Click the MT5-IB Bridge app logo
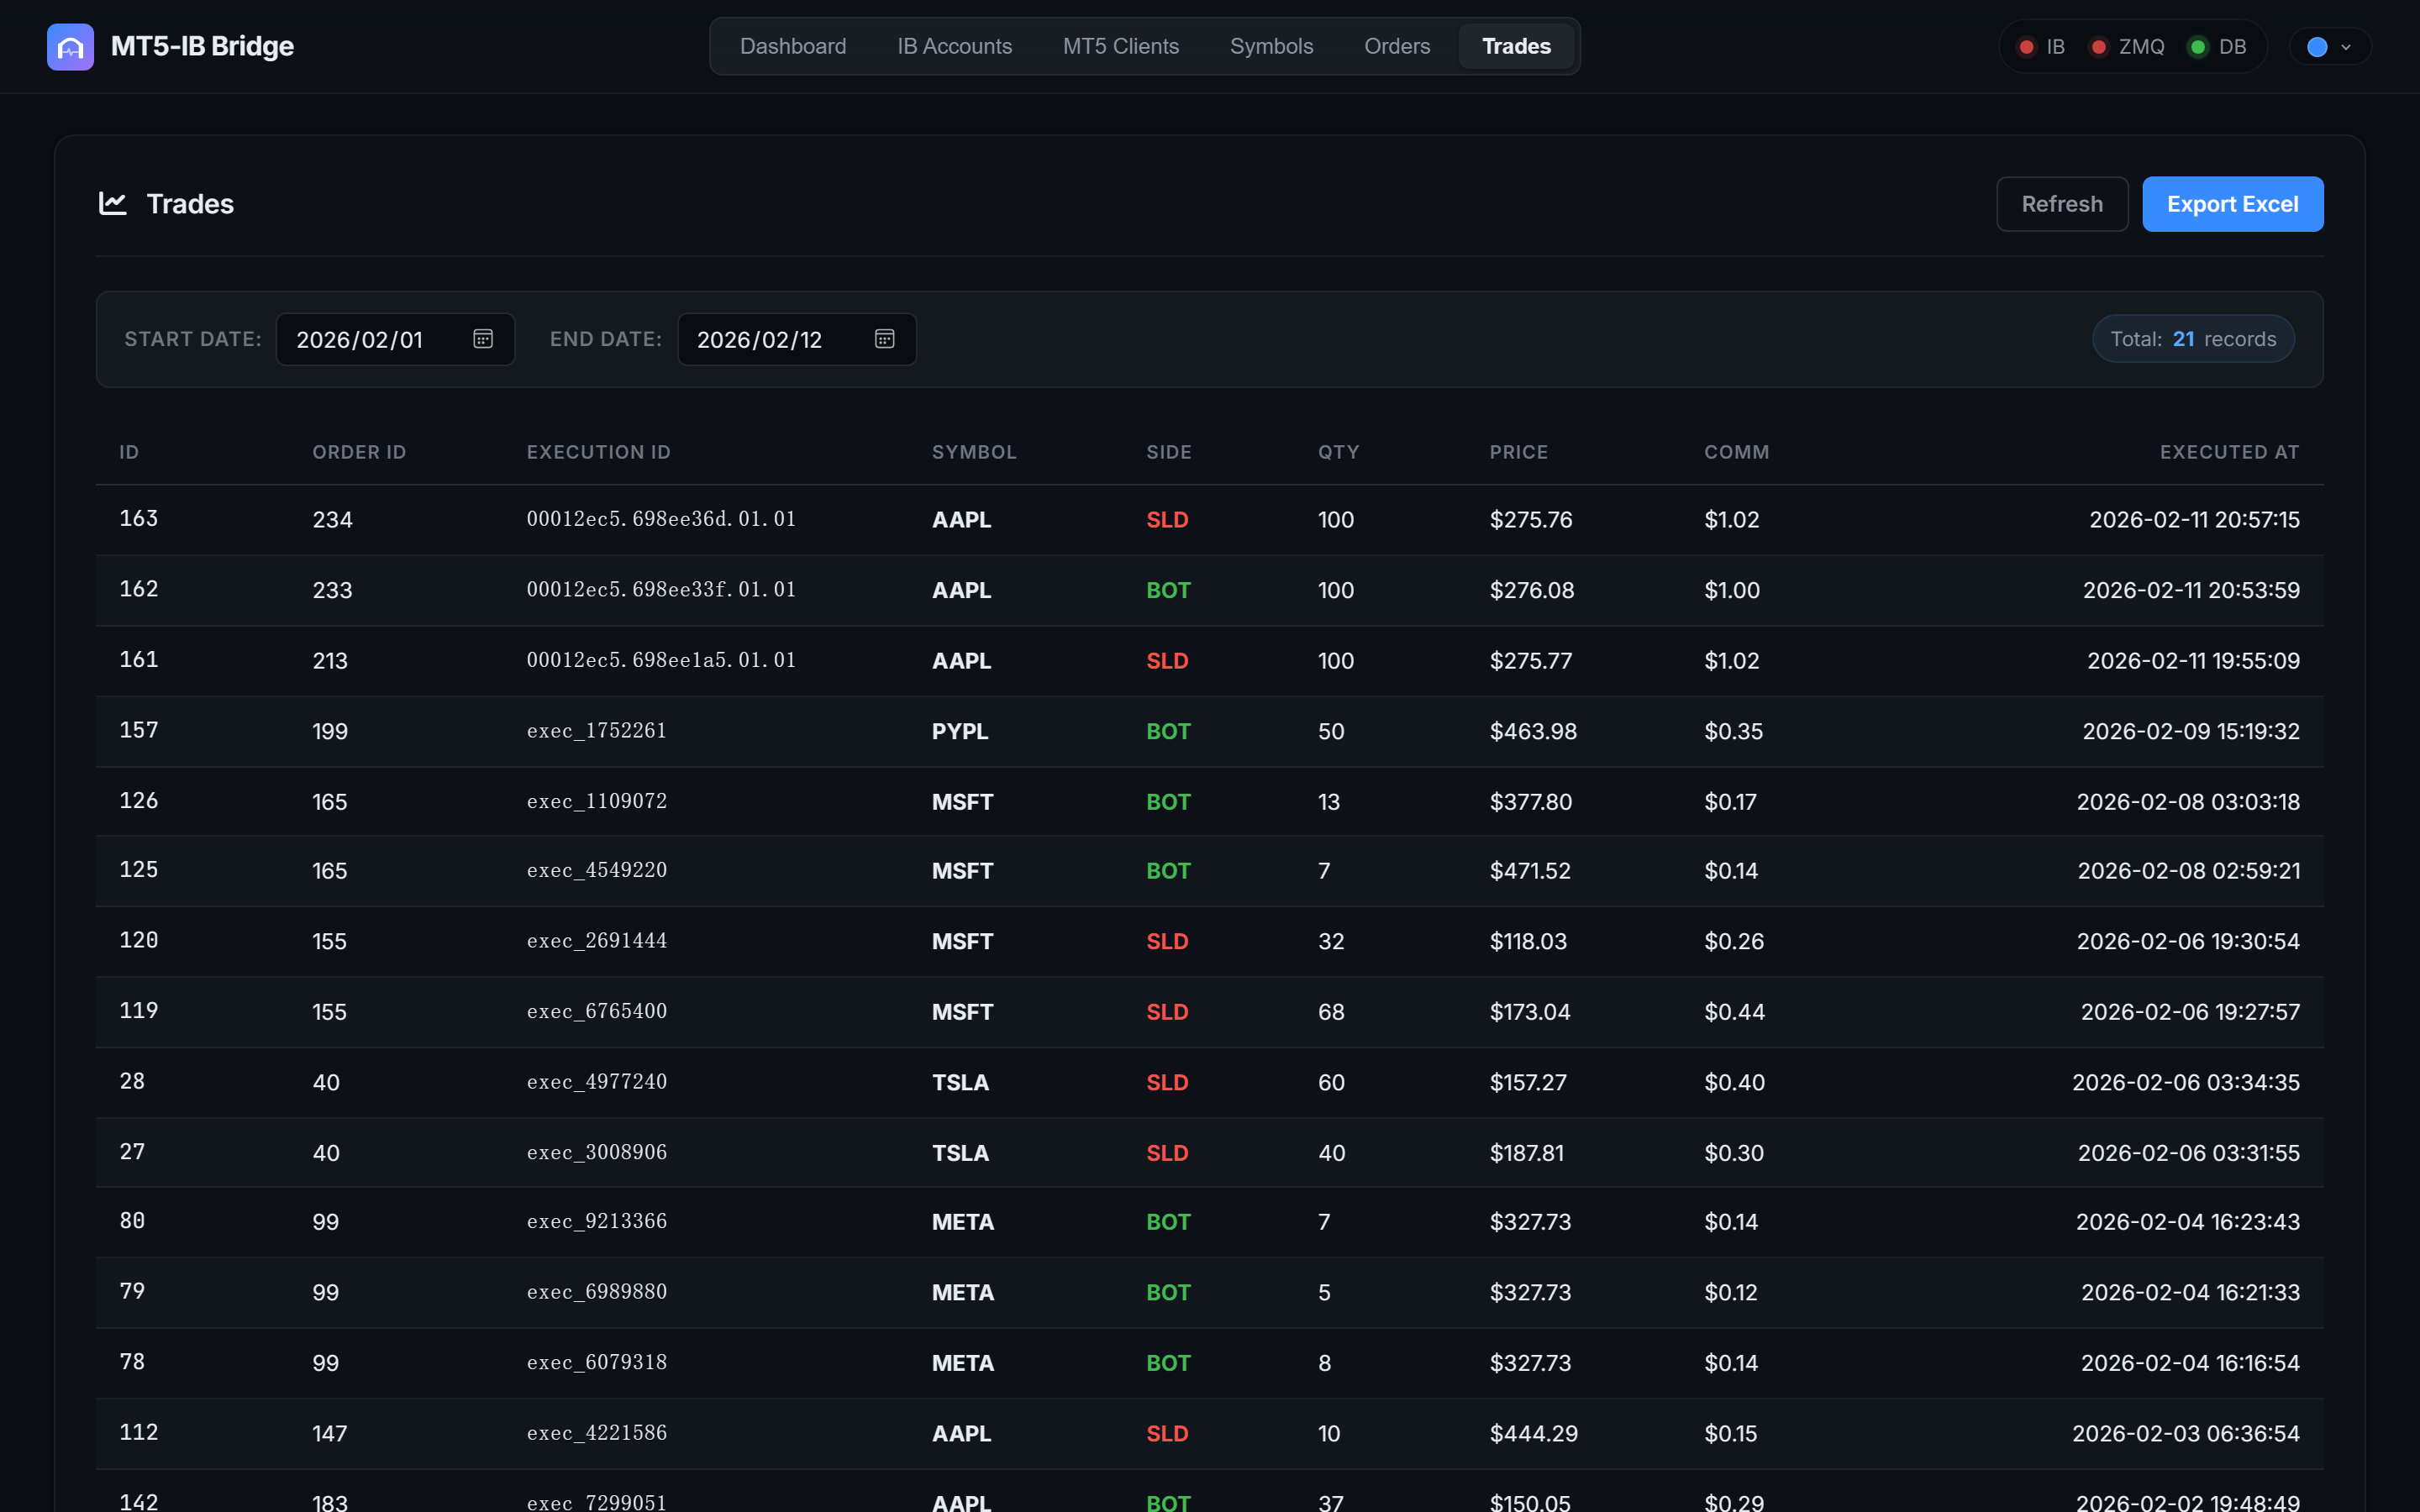The width and height of the screenshot is (2420, 1512). point(69,46)
